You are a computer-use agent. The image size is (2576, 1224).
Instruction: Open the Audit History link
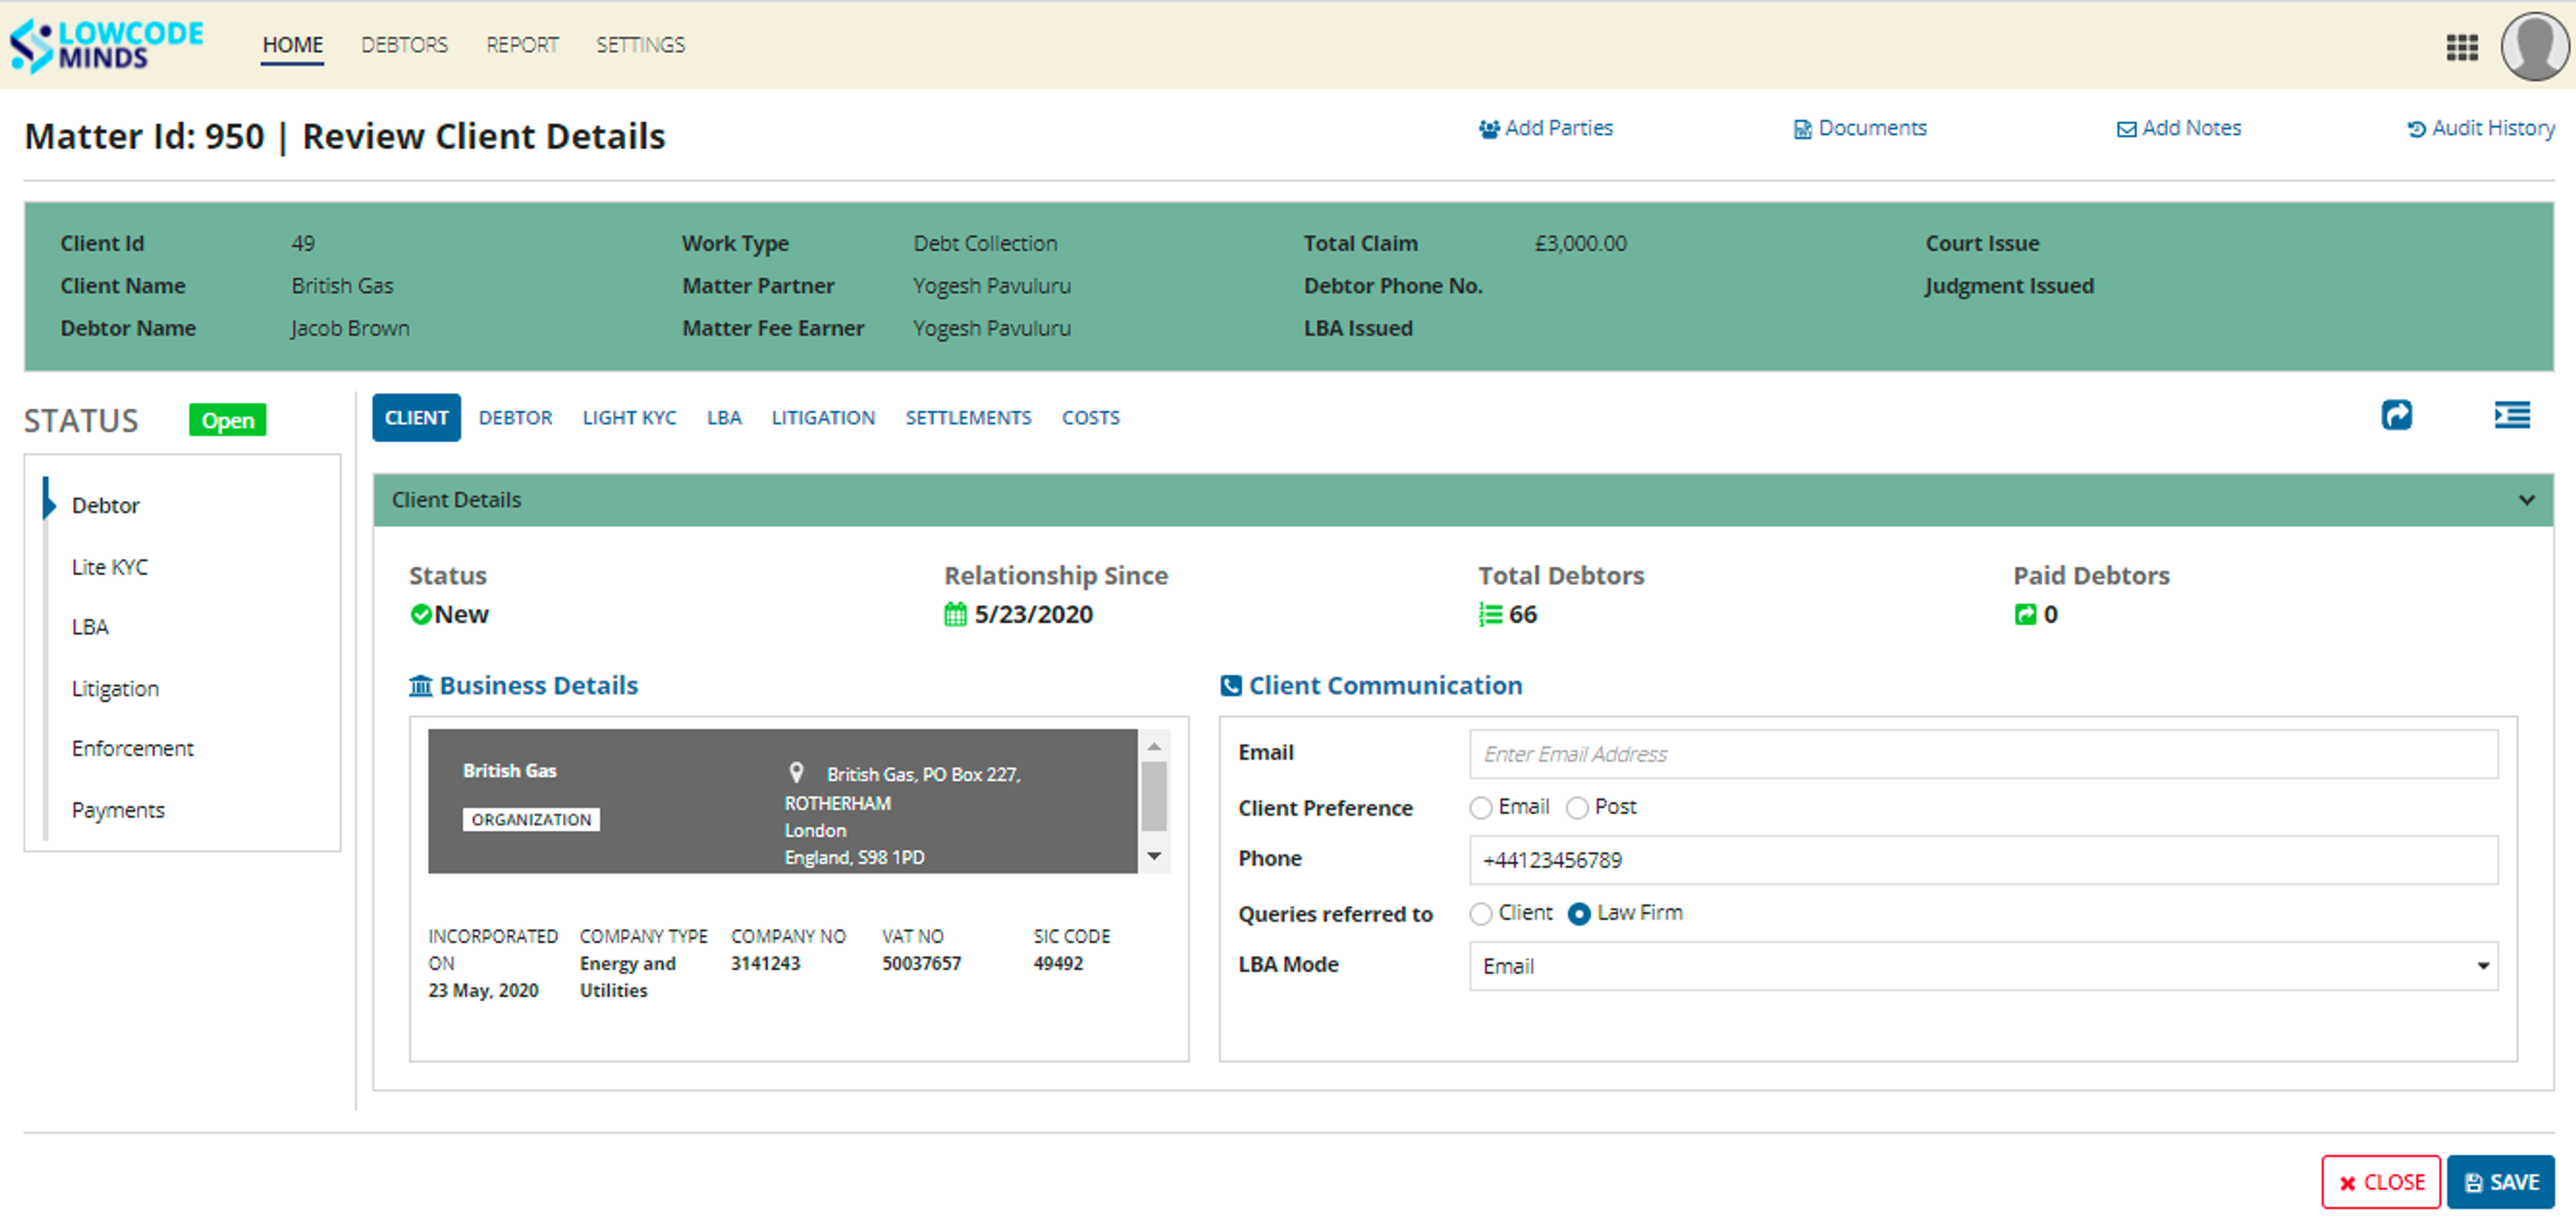(x=2480, y=128)
